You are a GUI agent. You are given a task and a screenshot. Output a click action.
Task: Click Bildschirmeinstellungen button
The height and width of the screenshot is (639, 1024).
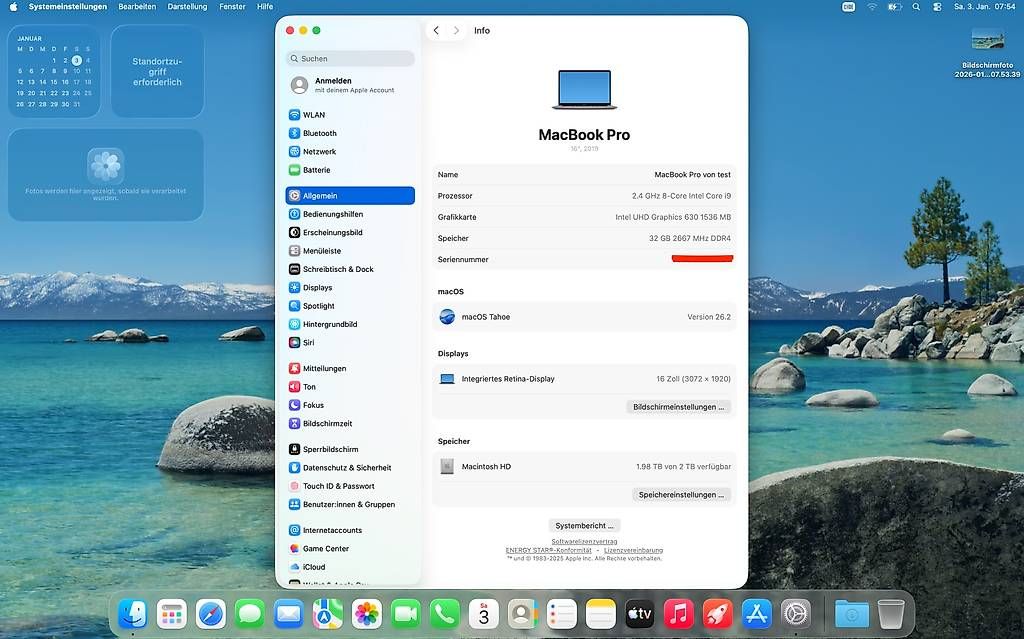679,407
